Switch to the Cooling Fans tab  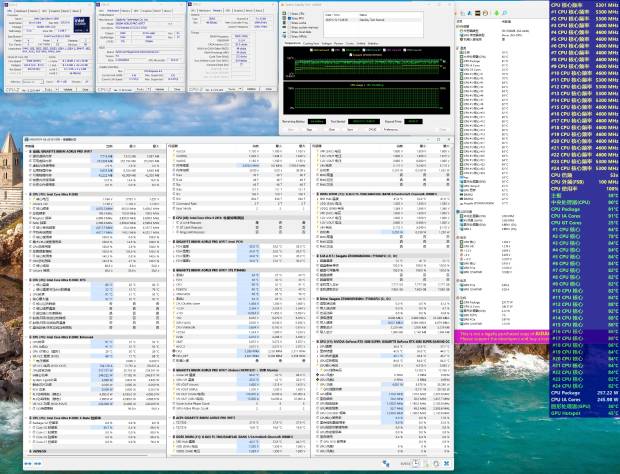311,43
